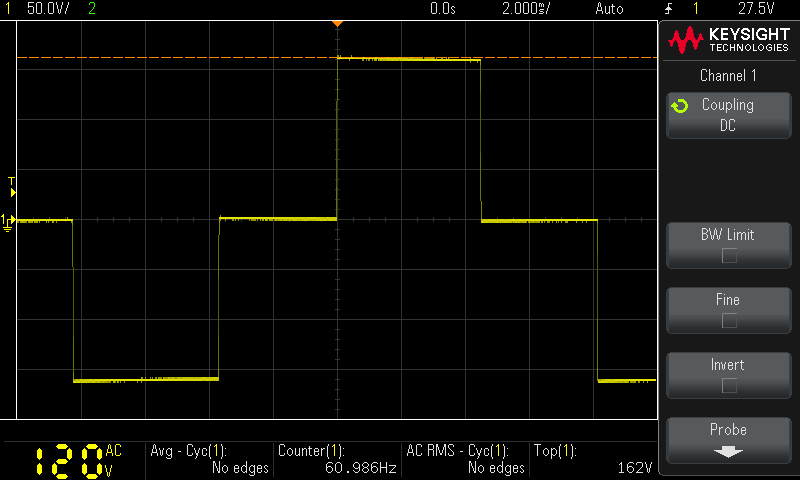The image size is (800, 480).
Task: Click the large 120 V AC readout
Action: pos(70,460)
